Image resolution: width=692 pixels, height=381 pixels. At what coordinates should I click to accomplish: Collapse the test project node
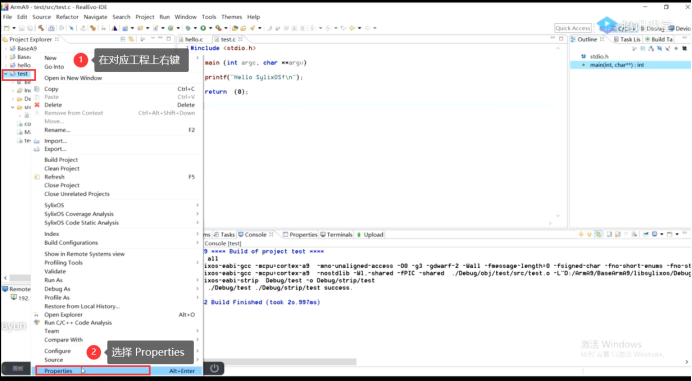point(6,74)
